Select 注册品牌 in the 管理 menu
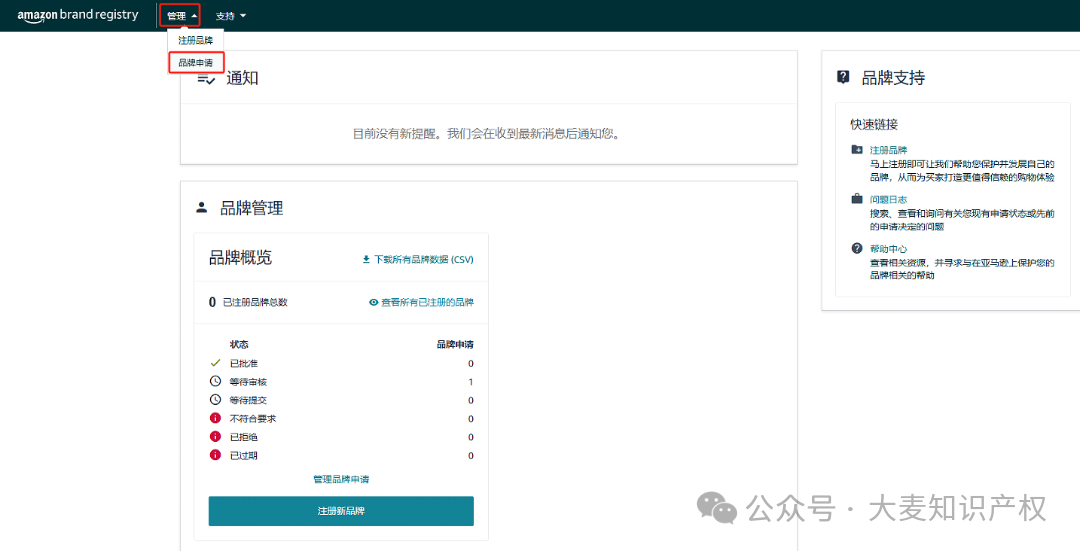1080x551 pixels. pyautogui.click(x=196, y=41)
